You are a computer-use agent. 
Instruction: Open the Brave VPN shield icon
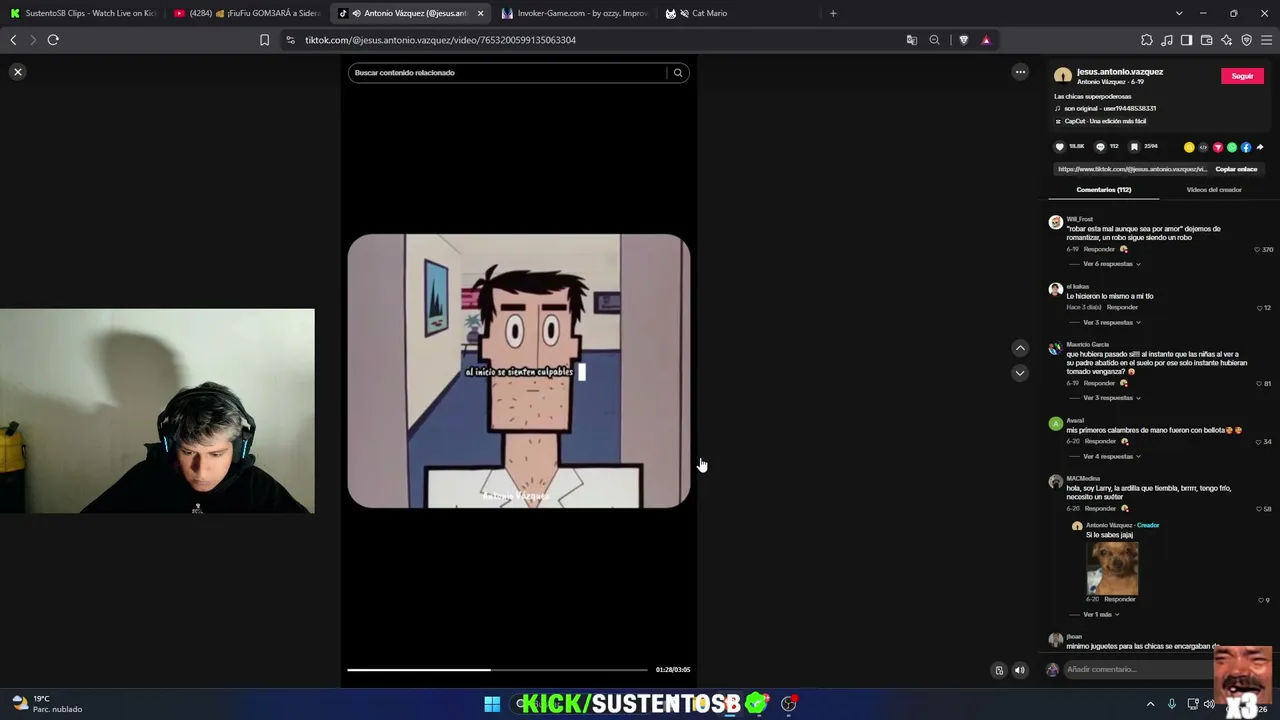tap(1246, 40)
